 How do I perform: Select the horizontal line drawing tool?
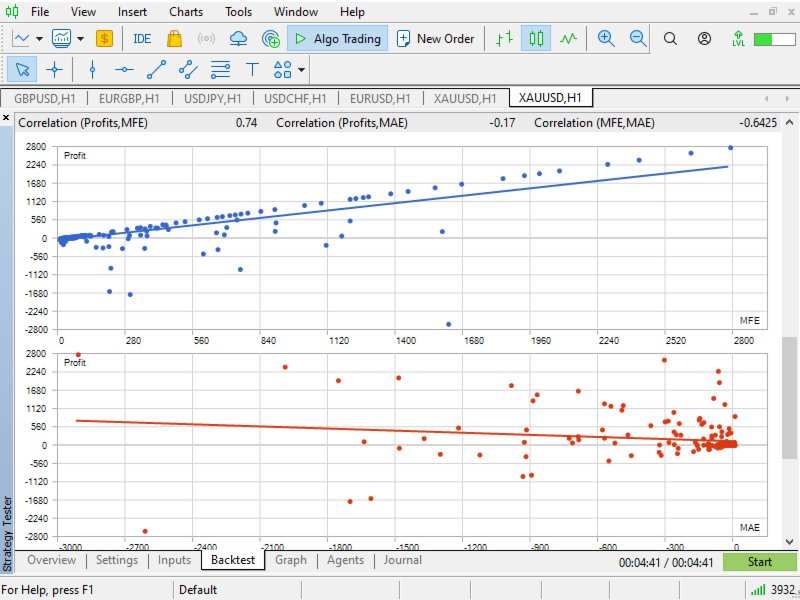pyautogui.click(x=124, y=69)
